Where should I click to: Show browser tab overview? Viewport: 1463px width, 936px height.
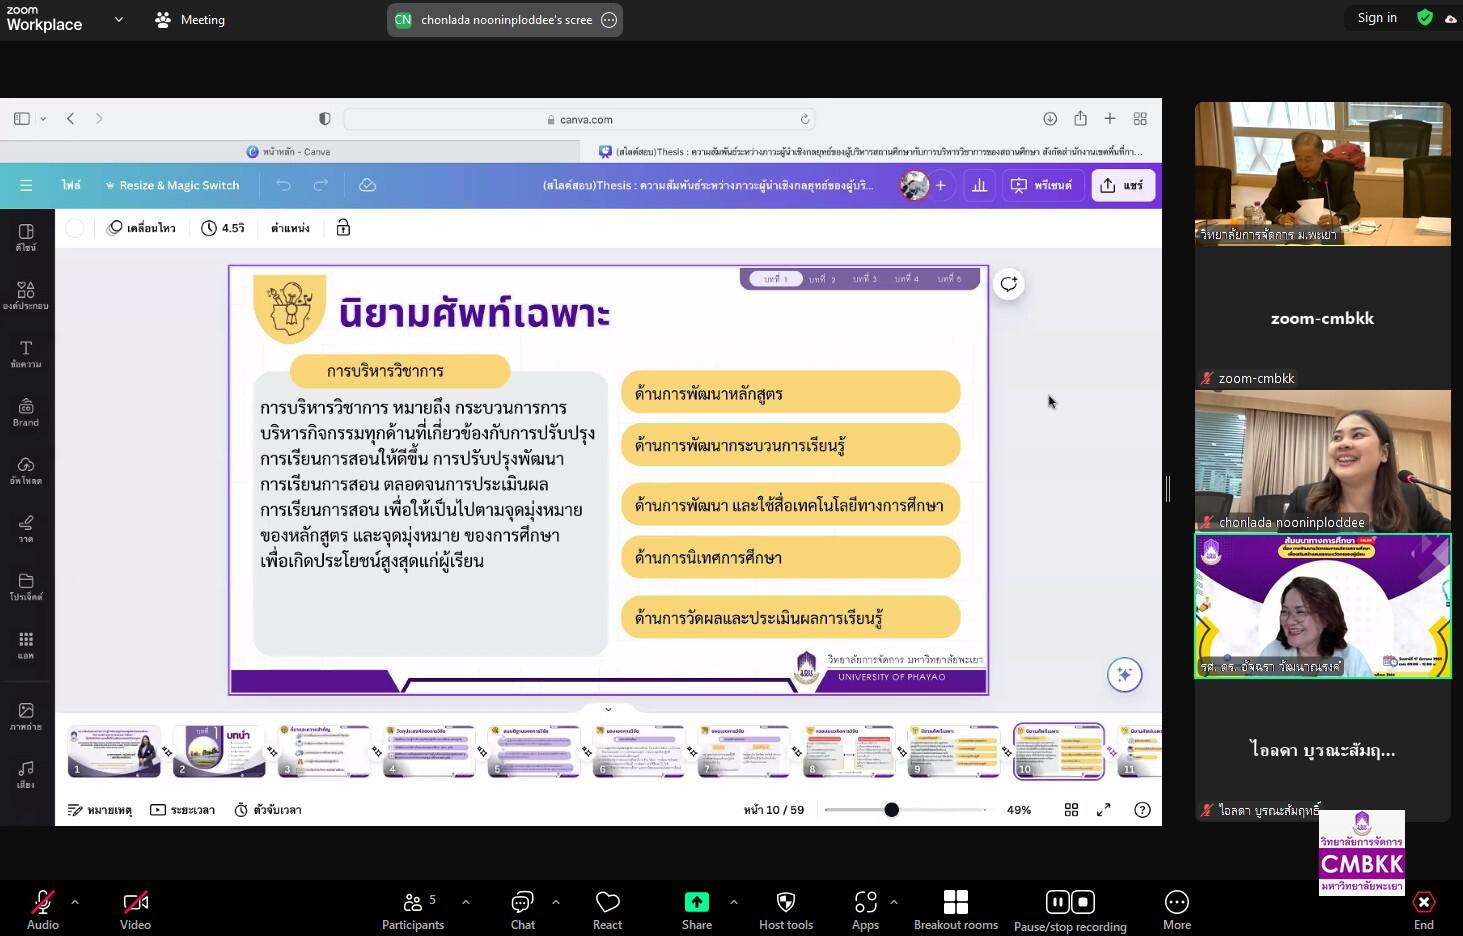point(1140,118)
